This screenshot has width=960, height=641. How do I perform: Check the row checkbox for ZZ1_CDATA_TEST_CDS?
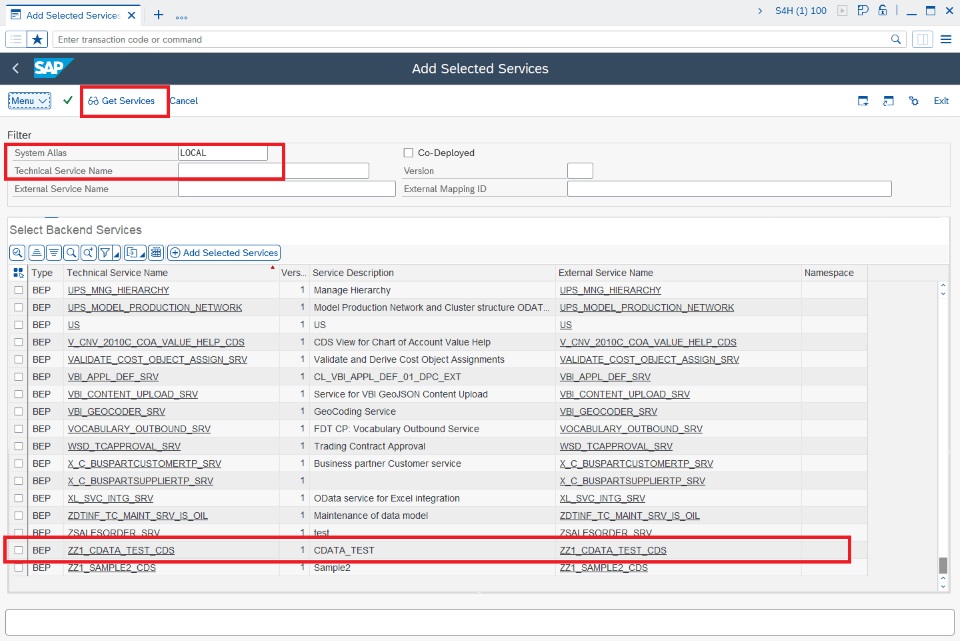pyautogui.click(x=17, y=549)
